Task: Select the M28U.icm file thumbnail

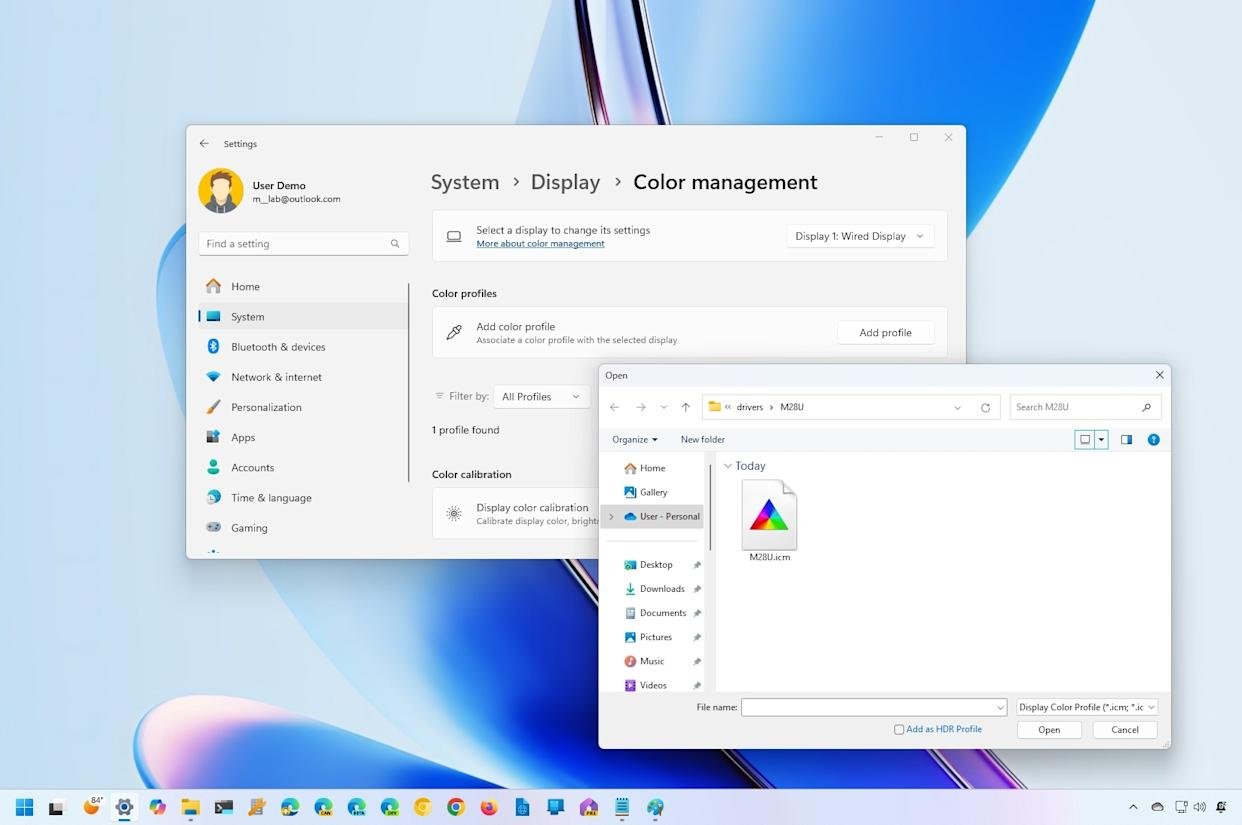Action: (x=769, y=518)
